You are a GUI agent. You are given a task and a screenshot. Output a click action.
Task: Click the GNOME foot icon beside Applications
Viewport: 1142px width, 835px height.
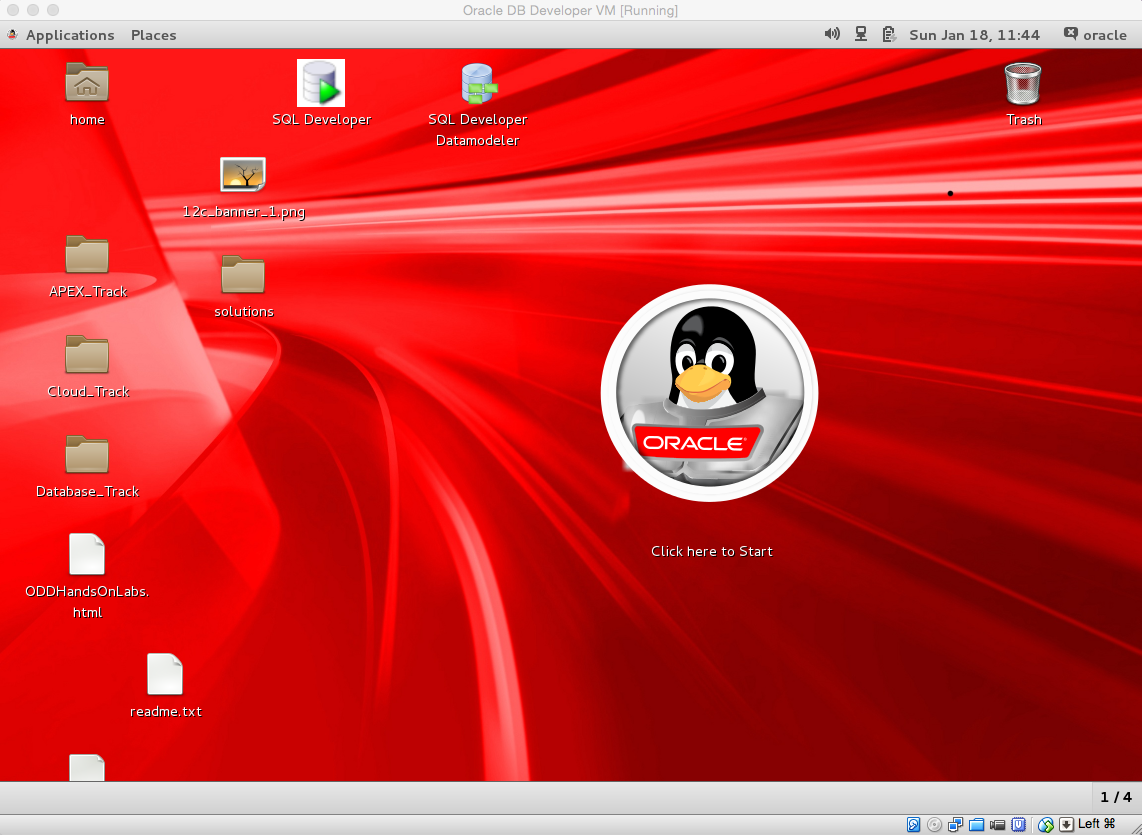coord(12,34)
